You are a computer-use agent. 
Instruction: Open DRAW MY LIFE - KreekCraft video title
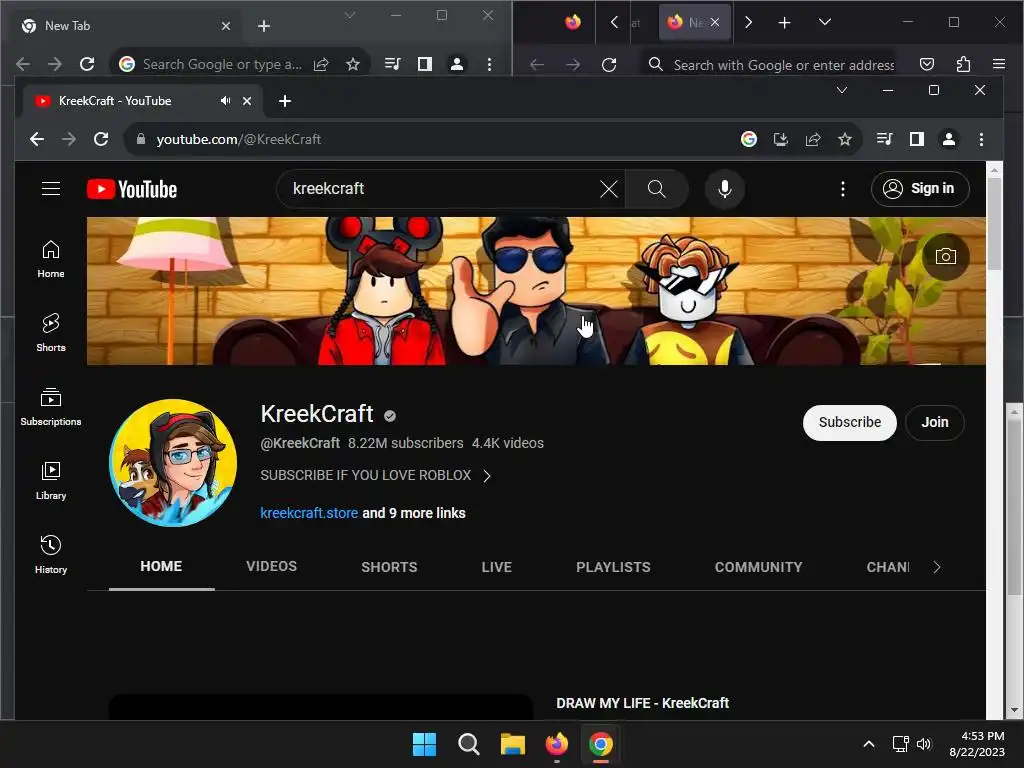(643, 703)
